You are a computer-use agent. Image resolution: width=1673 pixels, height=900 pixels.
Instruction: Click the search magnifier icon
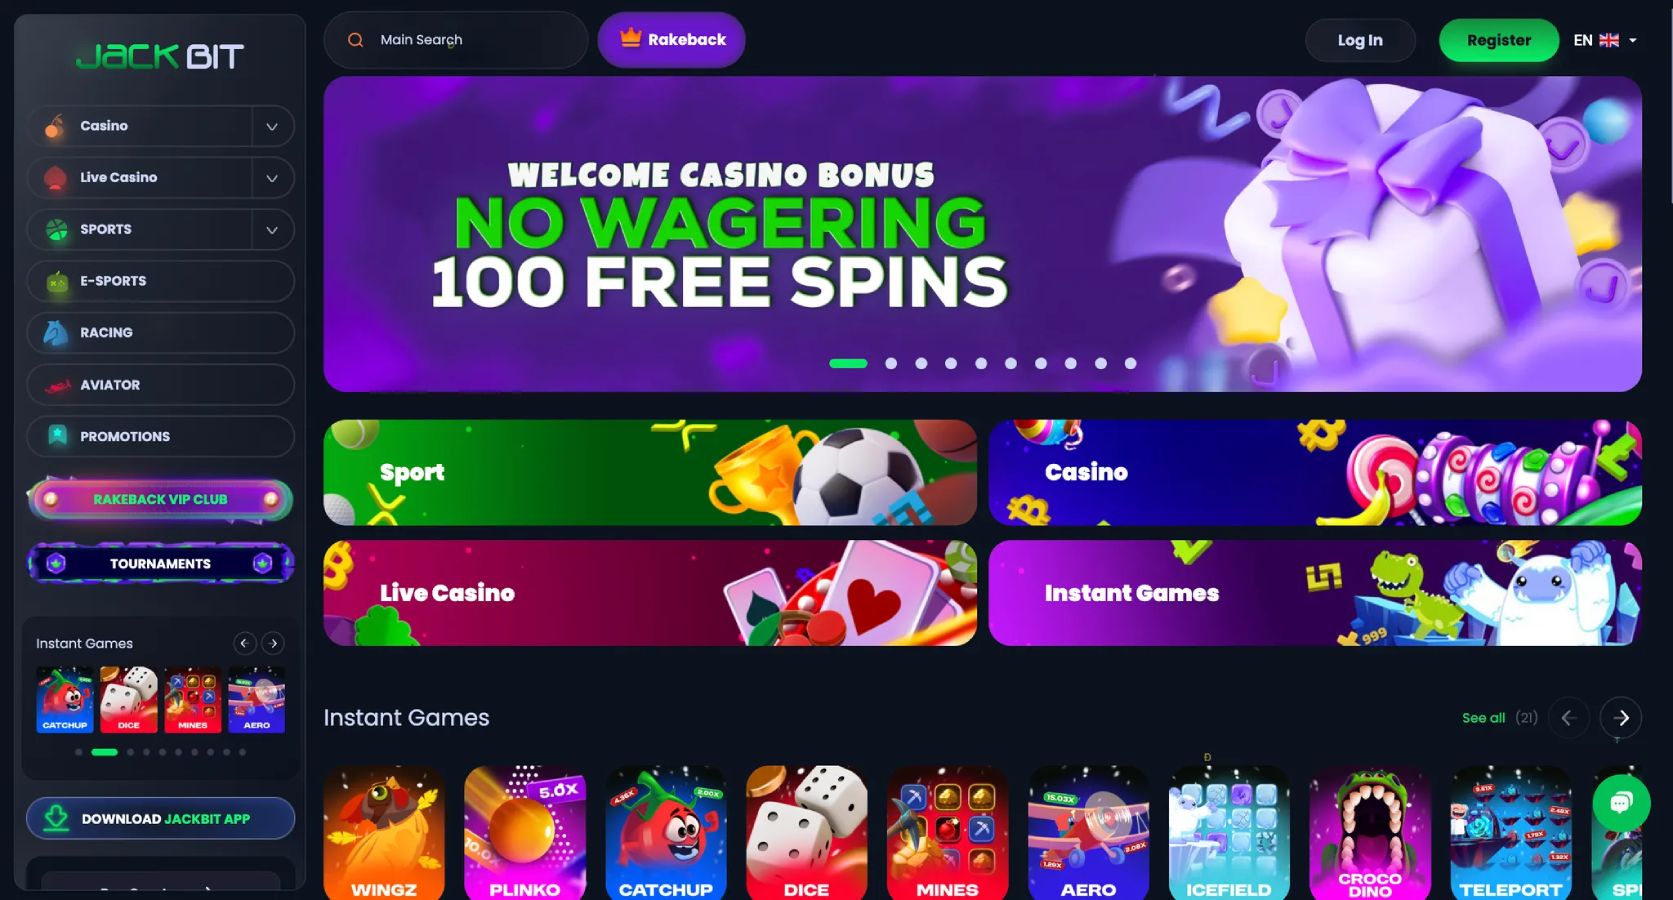click(355, 40)
